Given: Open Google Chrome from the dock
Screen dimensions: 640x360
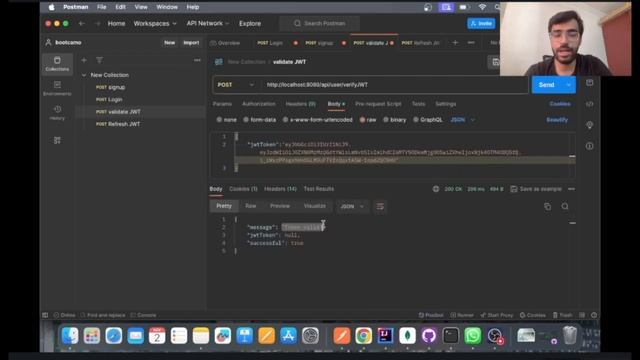Looking at the screenshot, I should point(363,336).
